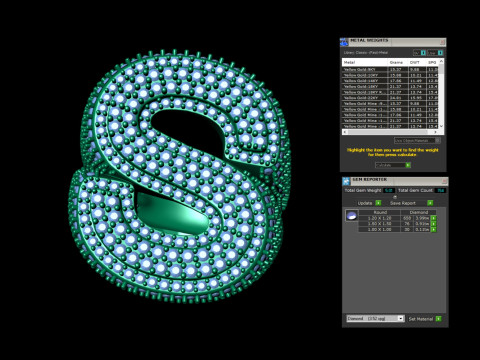480x360 pixels.
Task: Click the first cyan unit button beside the Library label
Action: (423, 53)
